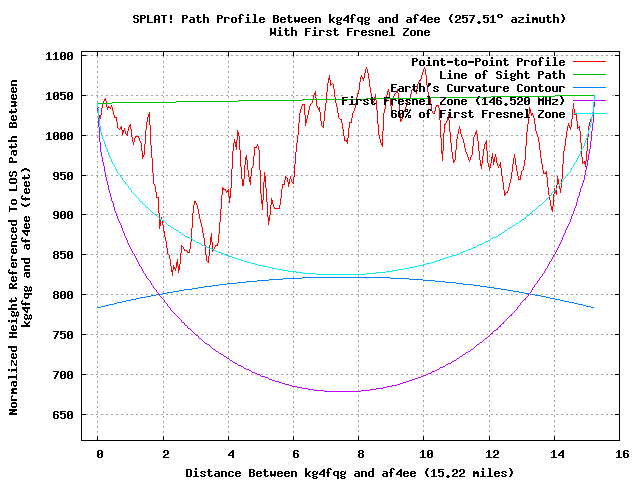The height and width of the screenshot is (480, 640).
Task: Click the x-axis tick label 8
Action: point(361,454)
